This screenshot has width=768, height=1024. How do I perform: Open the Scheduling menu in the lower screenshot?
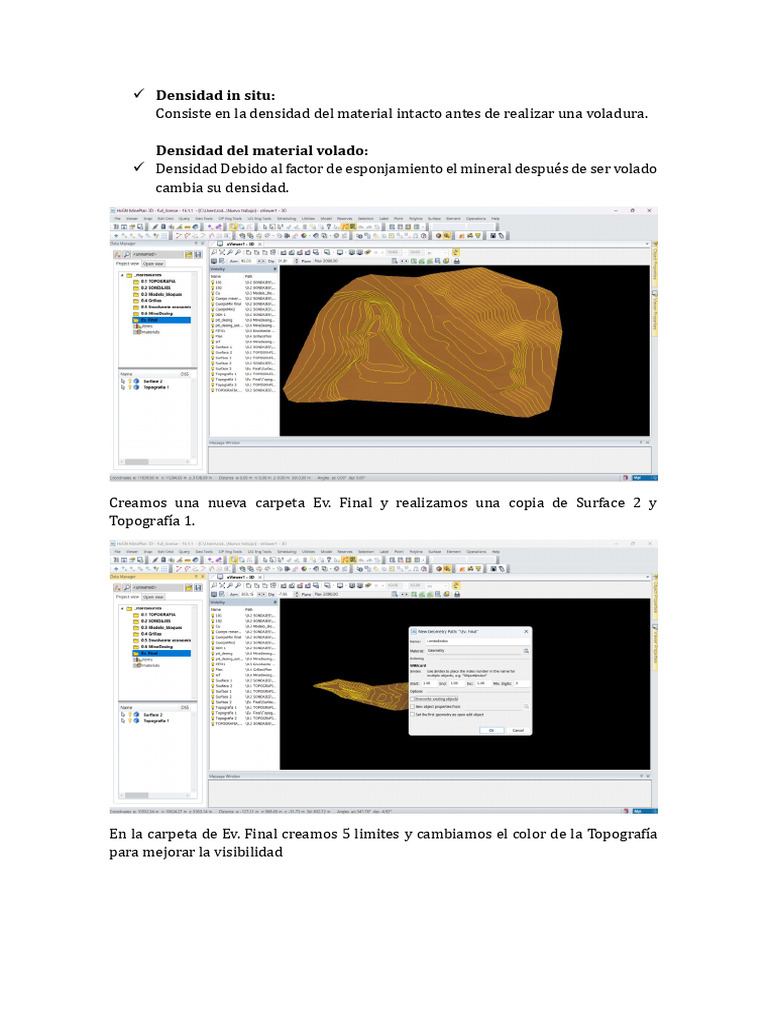pyautogui.click(x=287, y=552)
